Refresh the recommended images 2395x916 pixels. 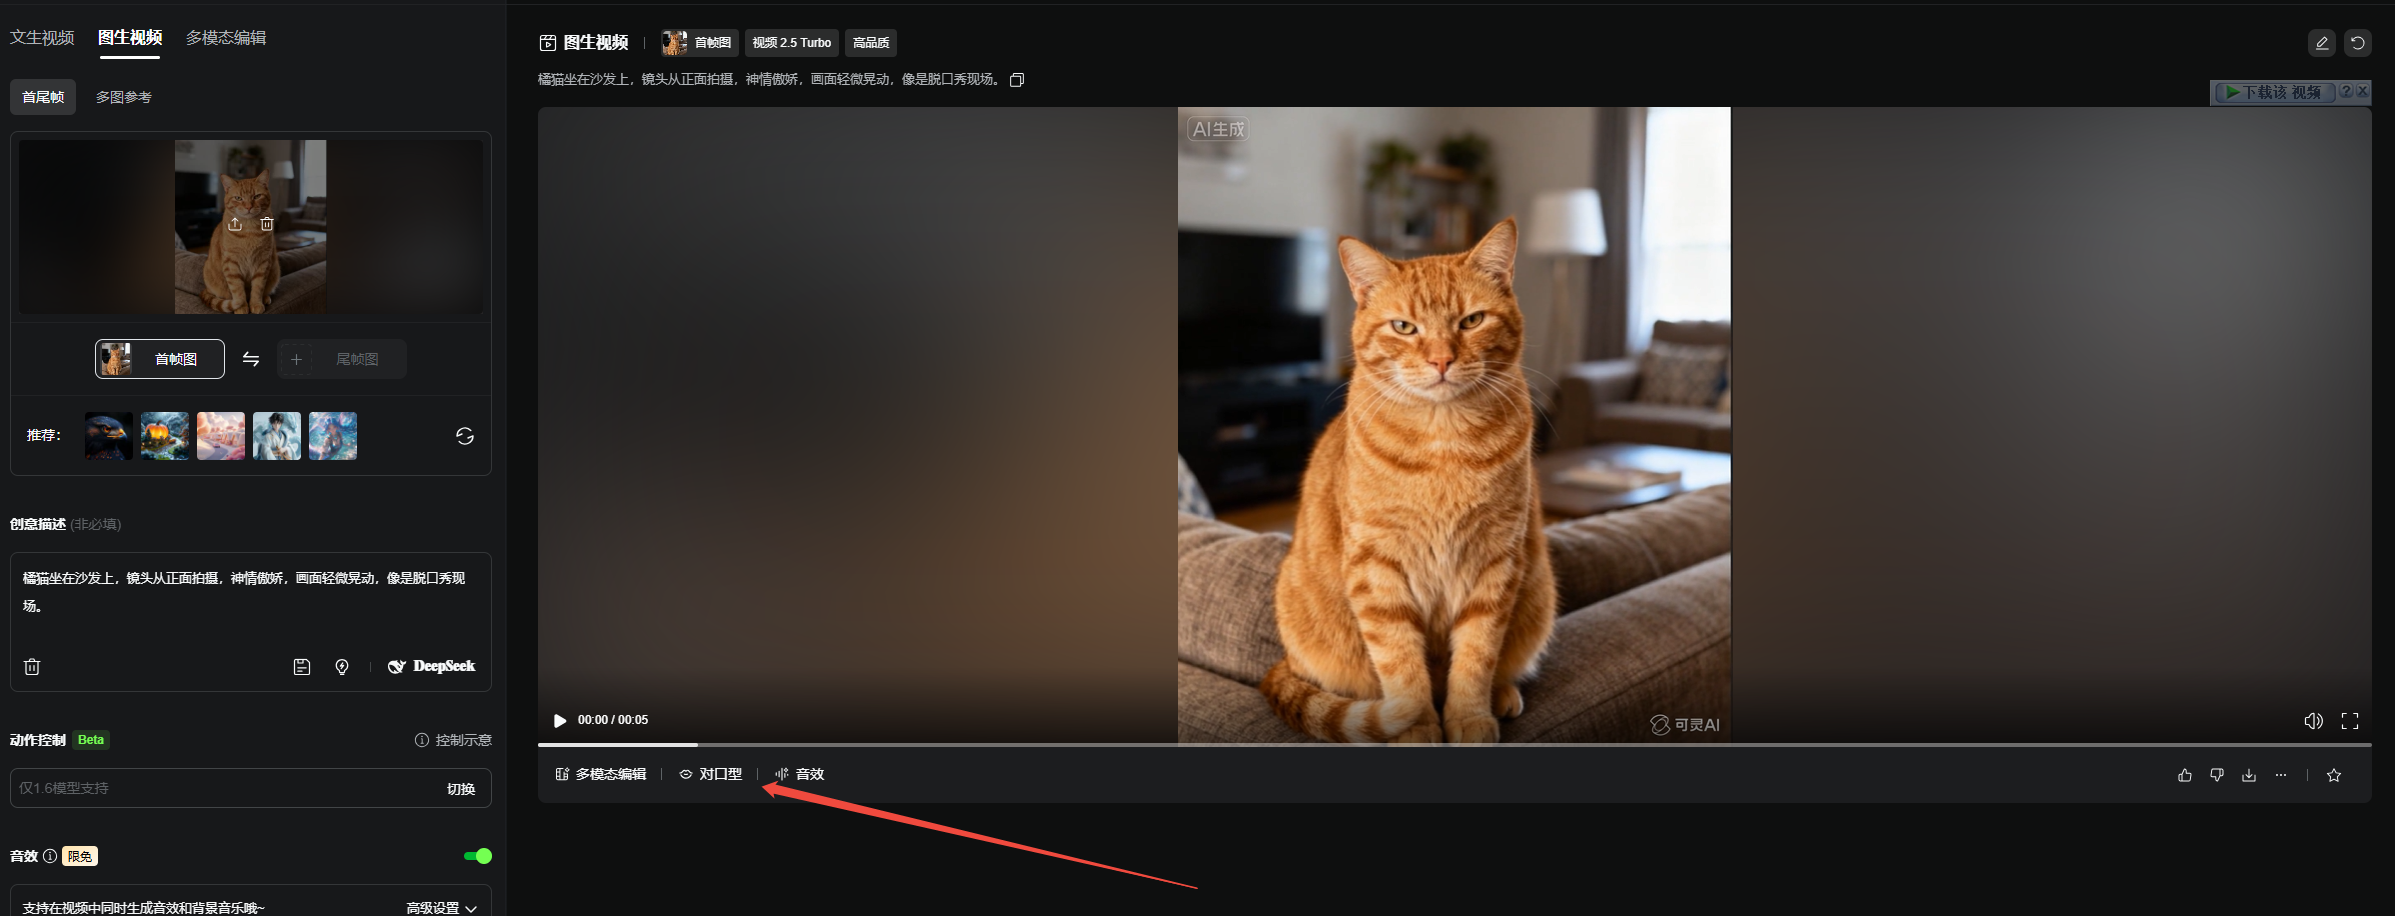tap(465, 436)
